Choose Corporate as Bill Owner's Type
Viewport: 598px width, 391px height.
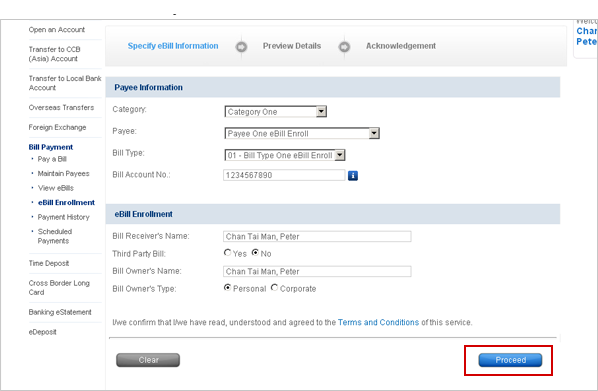tap(275, 288)
